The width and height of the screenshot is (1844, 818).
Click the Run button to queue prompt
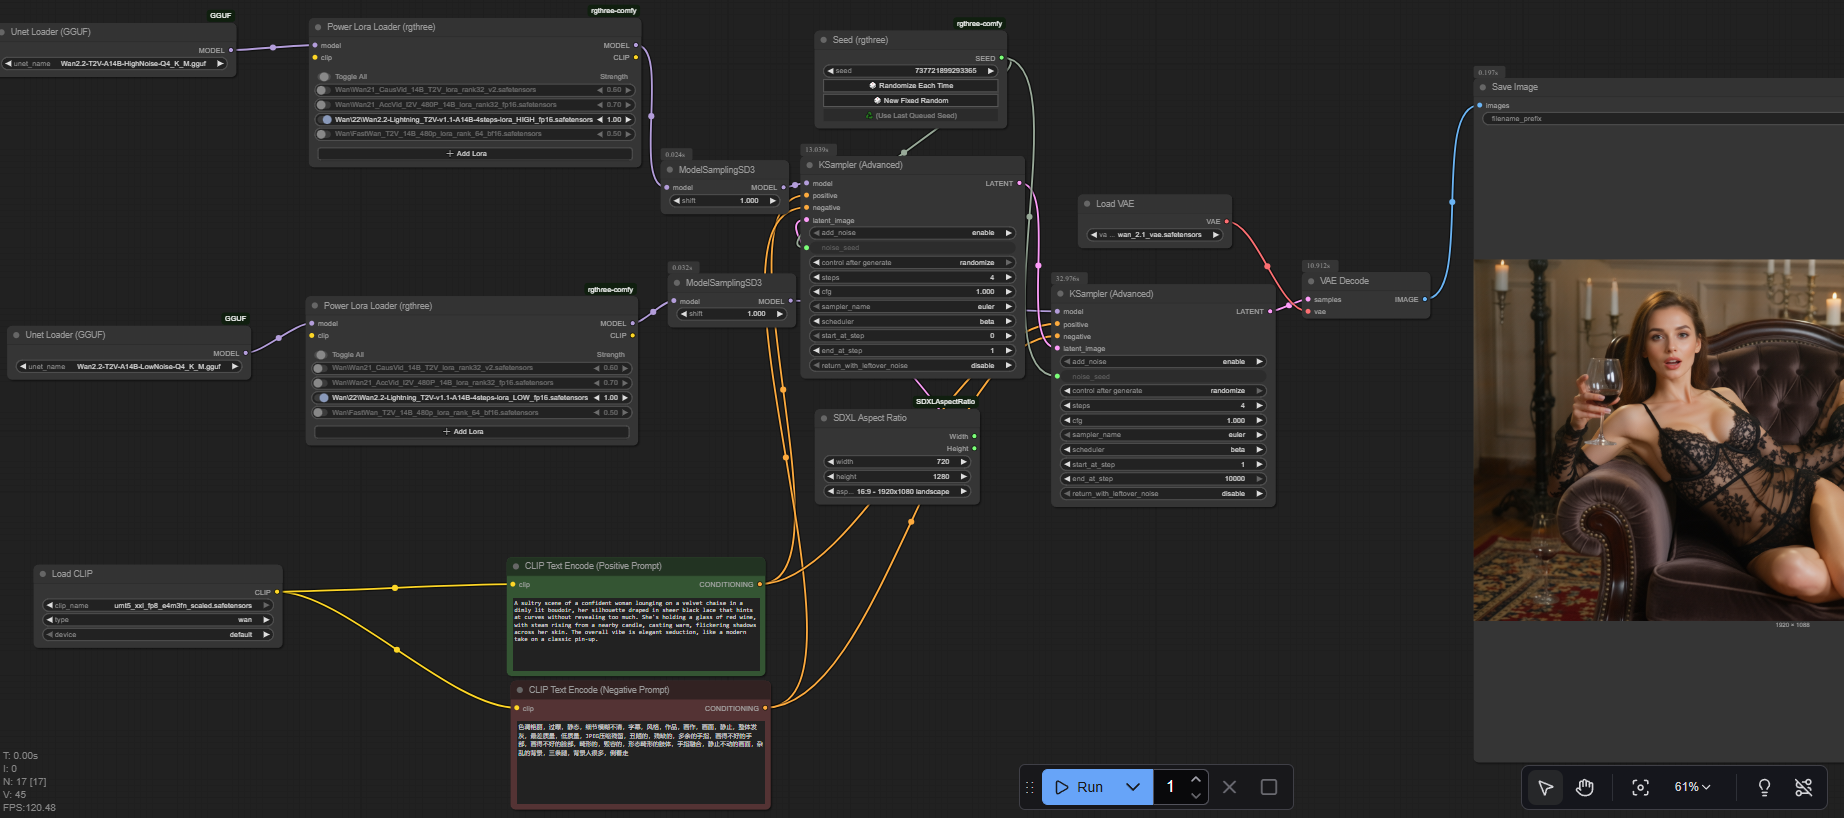(1080, 787)
